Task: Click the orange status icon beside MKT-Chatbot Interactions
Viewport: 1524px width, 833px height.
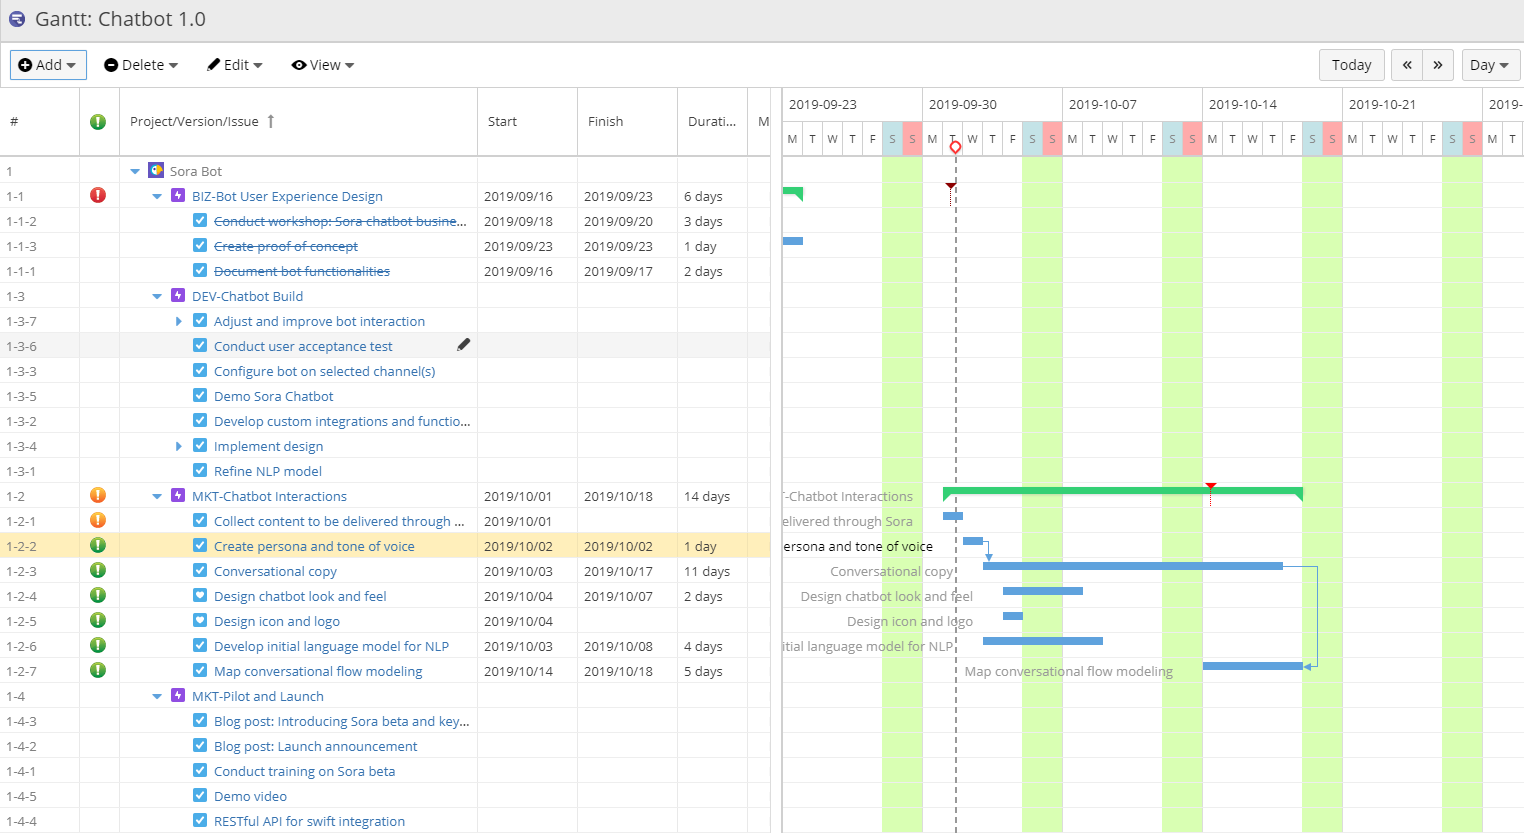Action: pos(97,495)
